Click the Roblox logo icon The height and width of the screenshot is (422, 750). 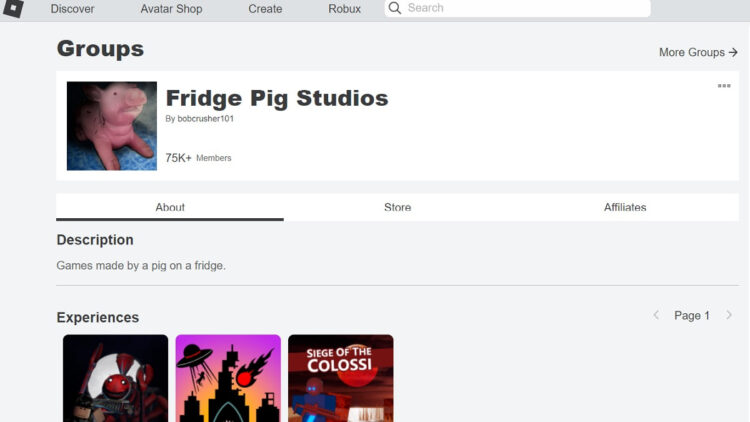tap(12, 9)
